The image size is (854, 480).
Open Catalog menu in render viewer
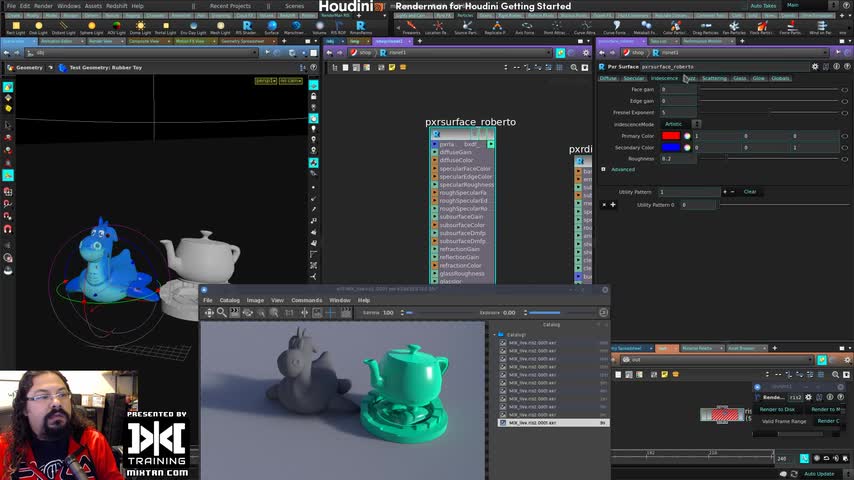tap(229, 300)
